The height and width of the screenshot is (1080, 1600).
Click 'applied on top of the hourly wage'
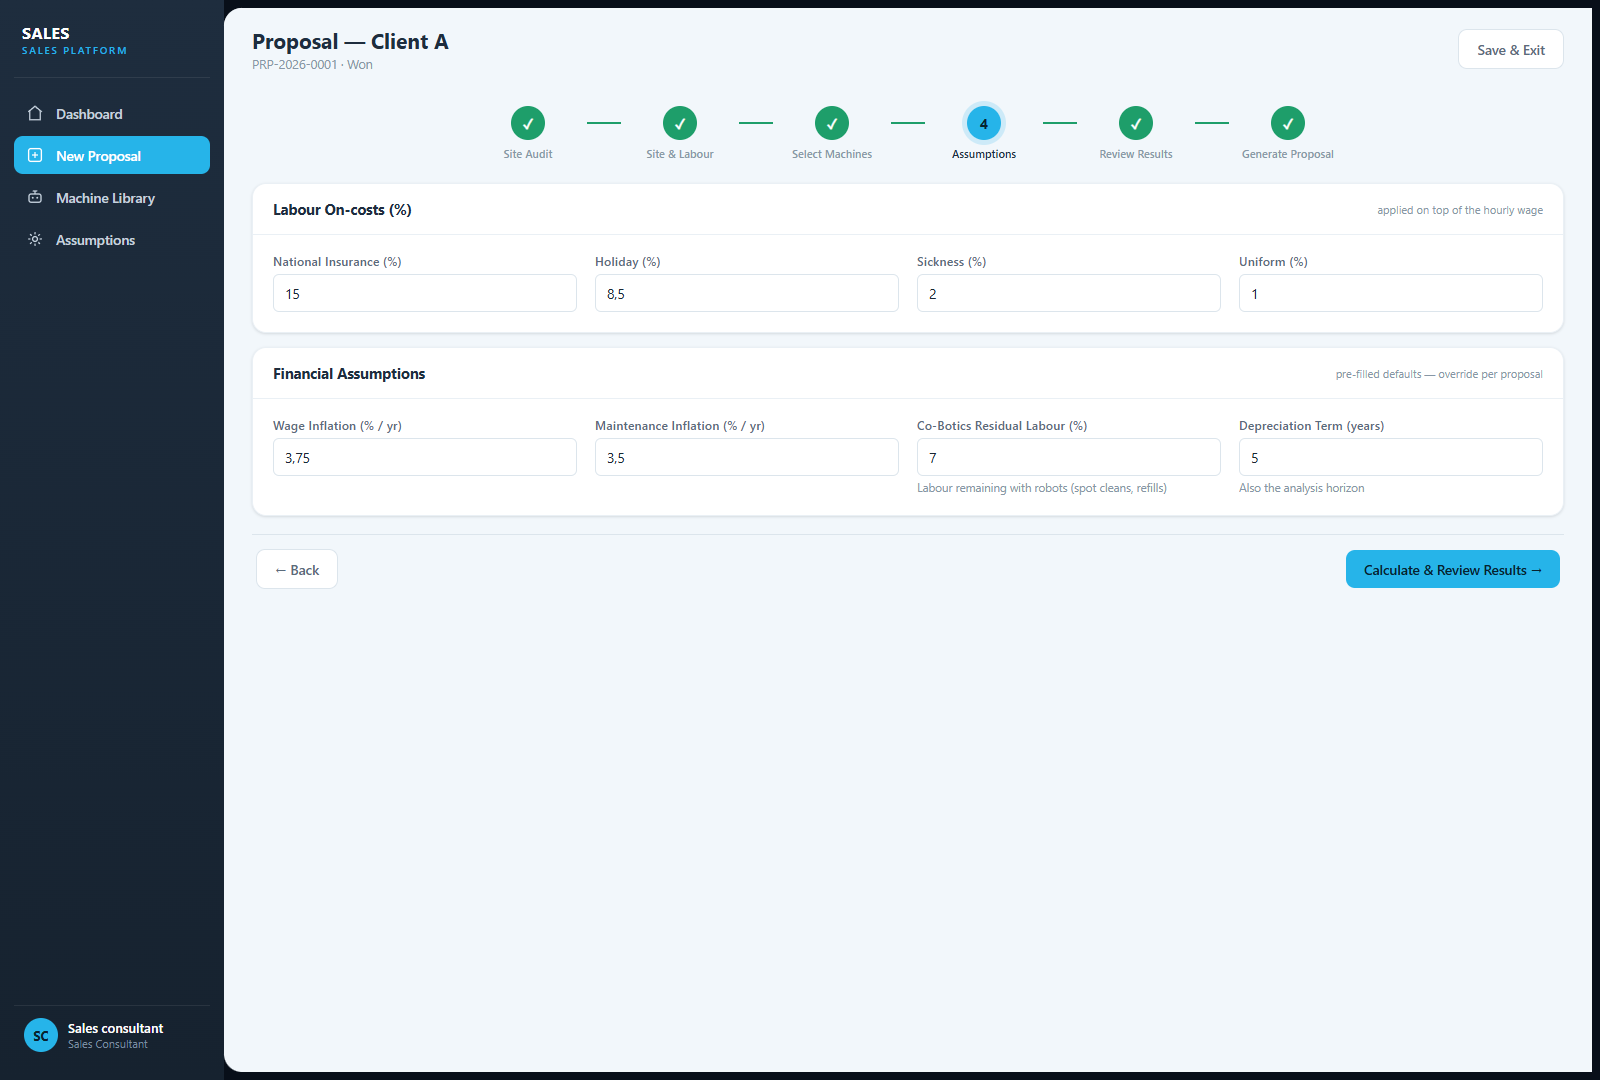pyautogui.click(x=1460, y=211)
